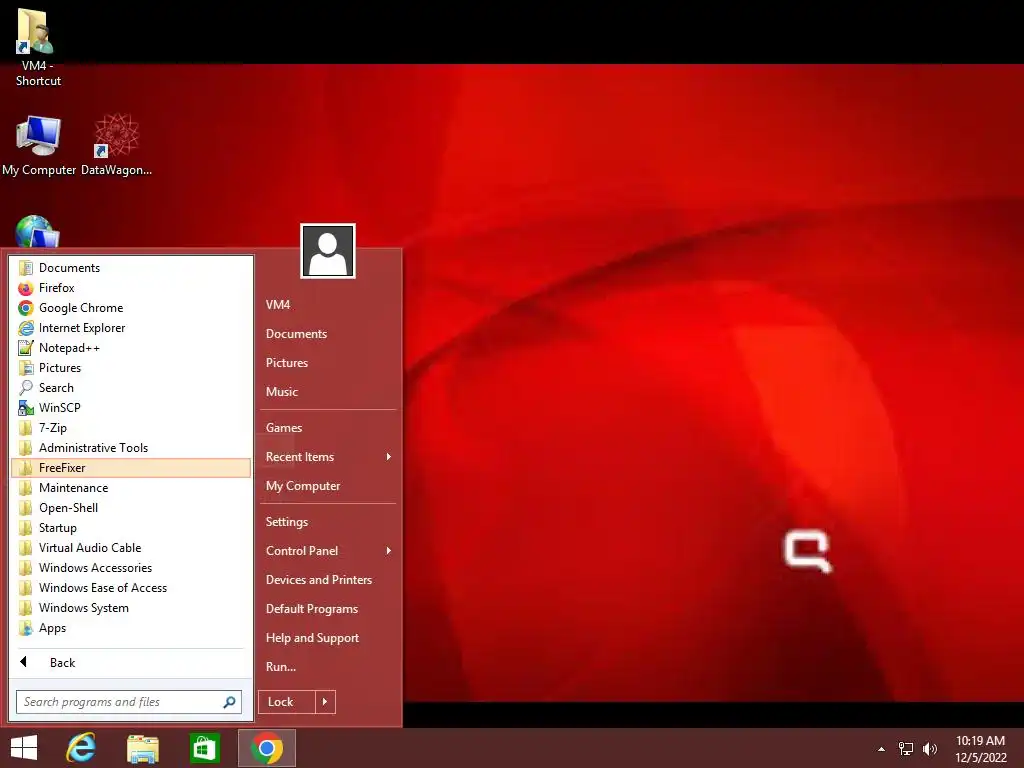
Task: Select the DataWagon desktop shortcut icon
Action: point(116,145)
